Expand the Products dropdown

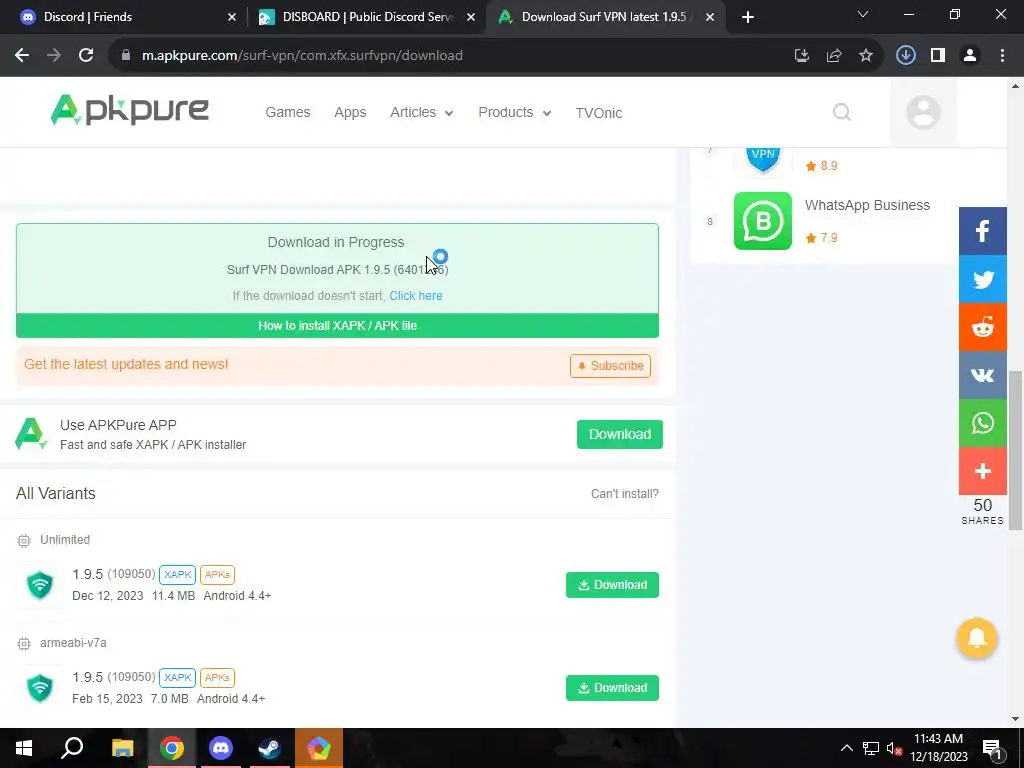(x=515, y=112)
